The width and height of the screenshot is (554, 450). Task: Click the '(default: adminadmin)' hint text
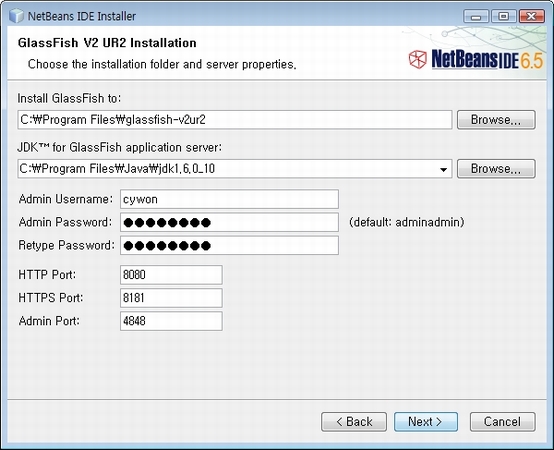point(407,222)
